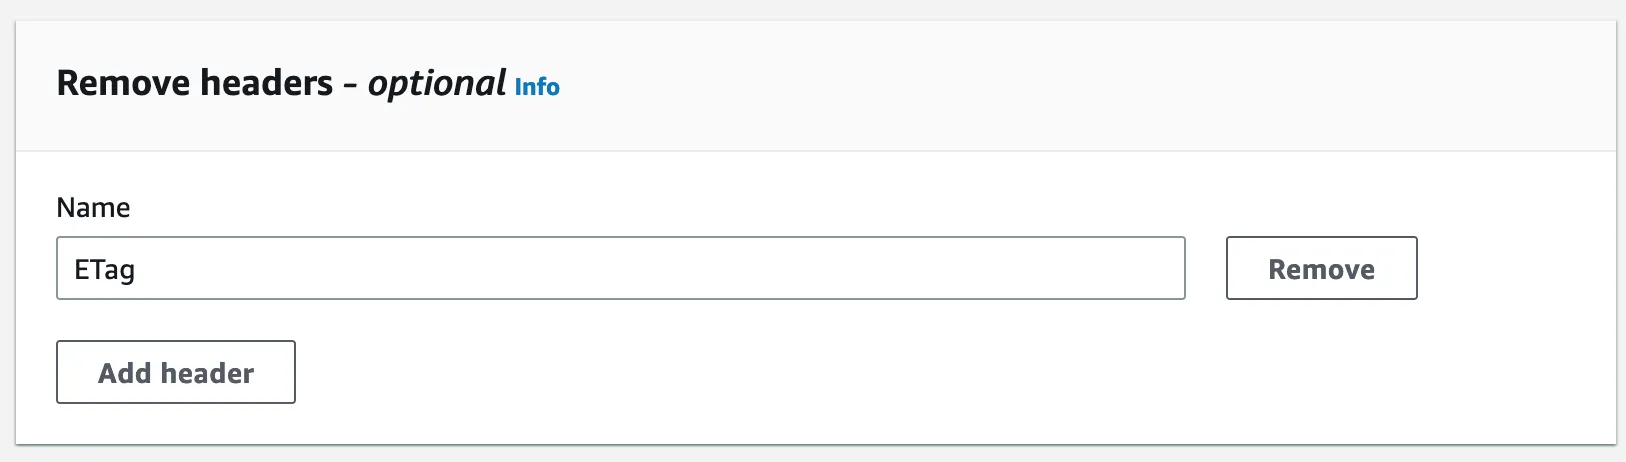Click the Name field label
The height and width of the screenshot is (462, 1626).
[x=93, y=207]
